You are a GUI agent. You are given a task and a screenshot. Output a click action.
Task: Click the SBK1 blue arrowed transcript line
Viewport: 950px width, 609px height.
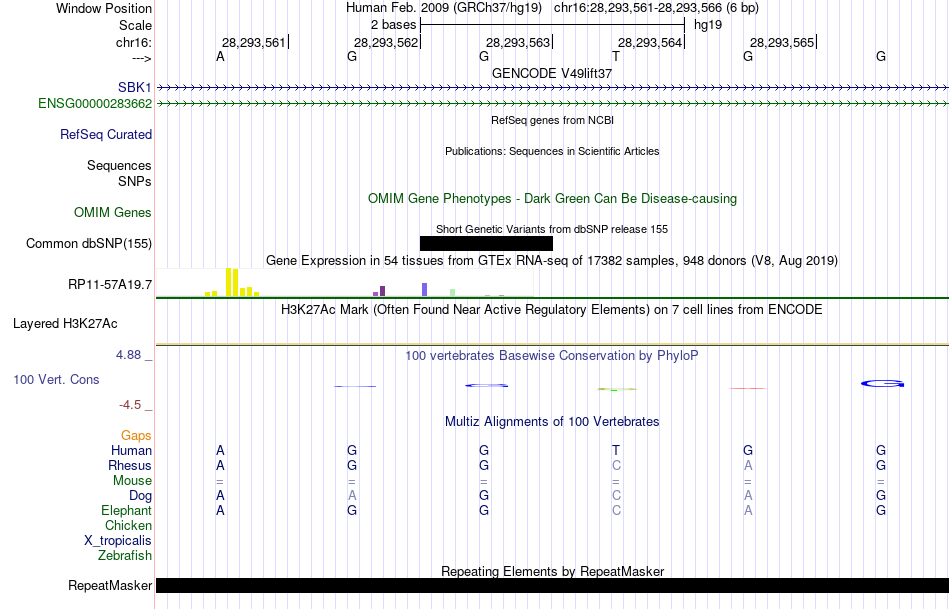coord(552,88)
